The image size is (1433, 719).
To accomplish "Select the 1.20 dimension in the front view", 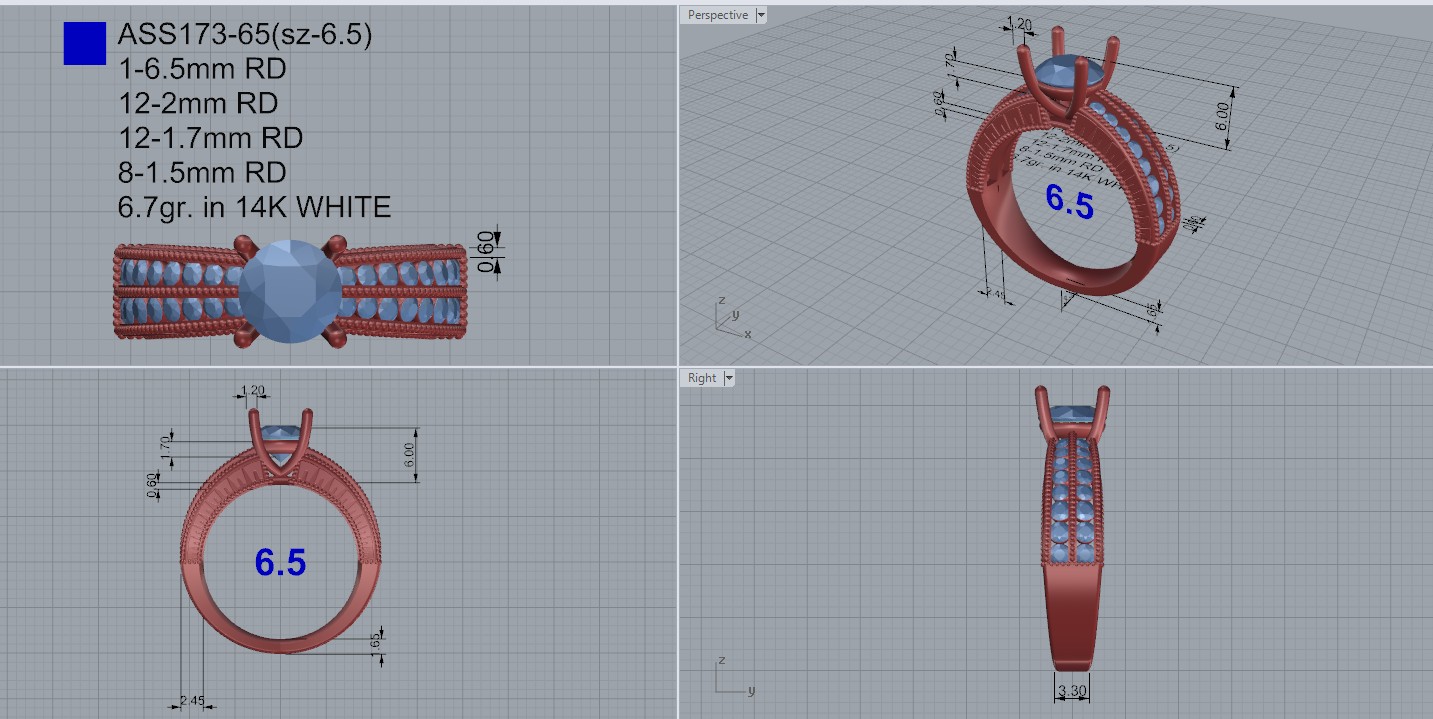I will (x=253, y=390).
